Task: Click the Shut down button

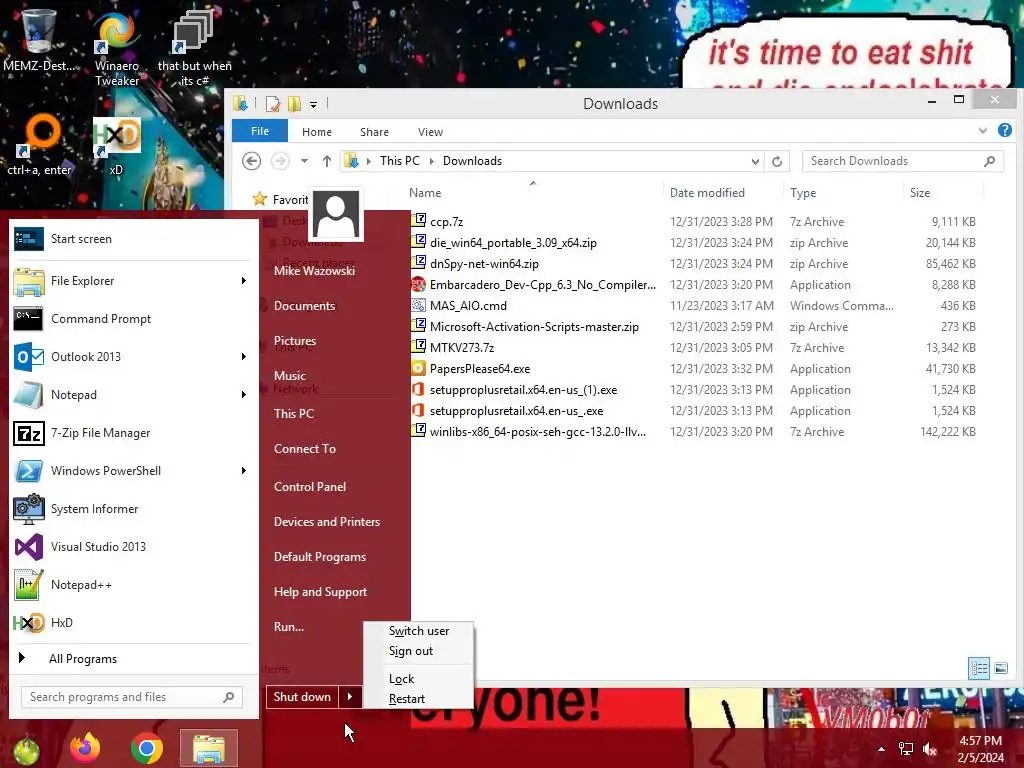Action: click(x=302, y=697)
